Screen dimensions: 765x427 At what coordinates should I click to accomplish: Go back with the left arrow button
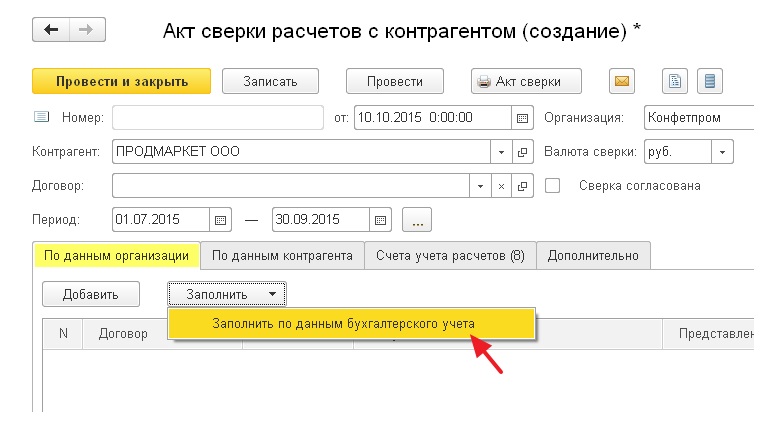(51, 30)
